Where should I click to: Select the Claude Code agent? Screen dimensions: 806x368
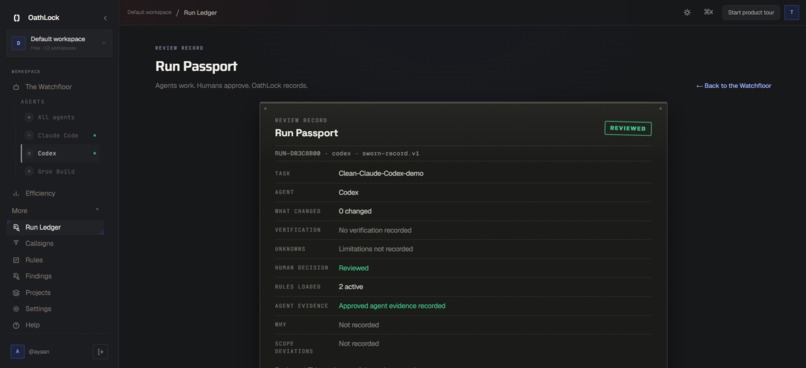[58, 136]
